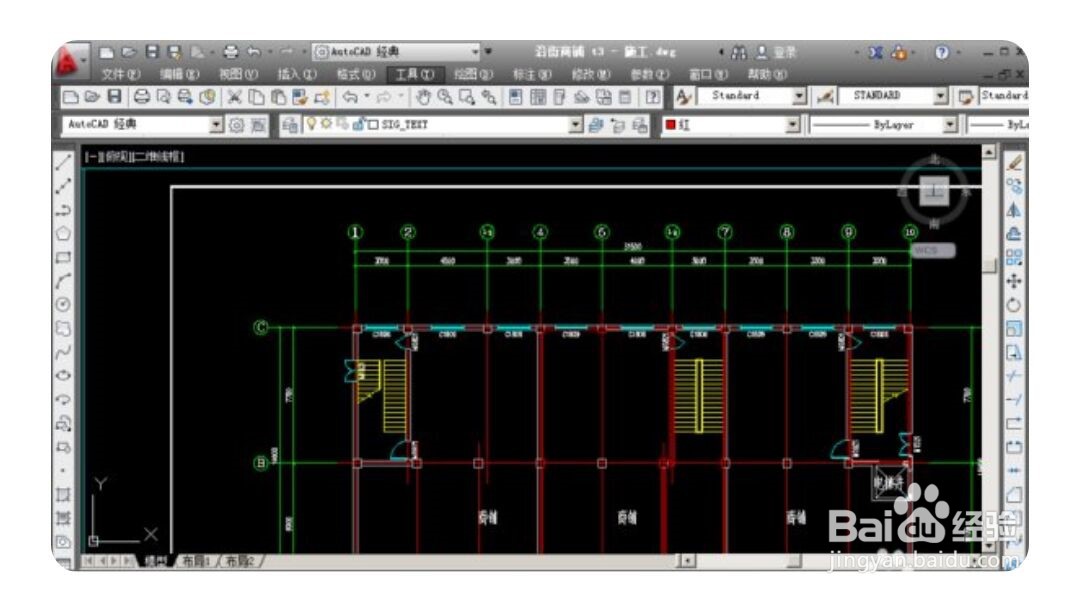The image size is (1079, 597).
Task: Select the Rectangle draw tool
Action: click(x=63, y=257)
